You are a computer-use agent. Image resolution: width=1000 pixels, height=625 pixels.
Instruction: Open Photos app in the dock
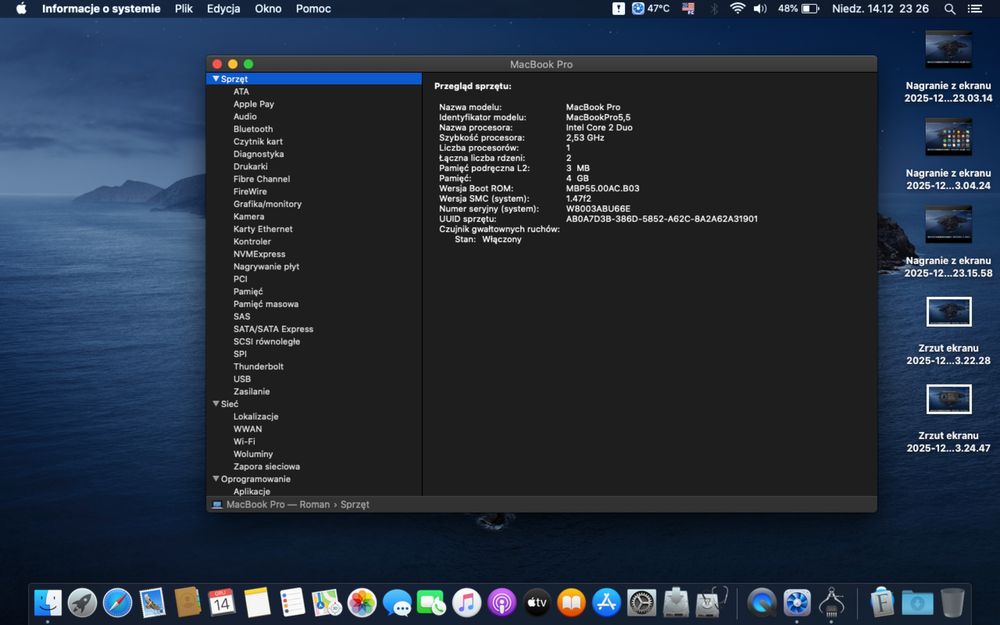click(362, 602)
